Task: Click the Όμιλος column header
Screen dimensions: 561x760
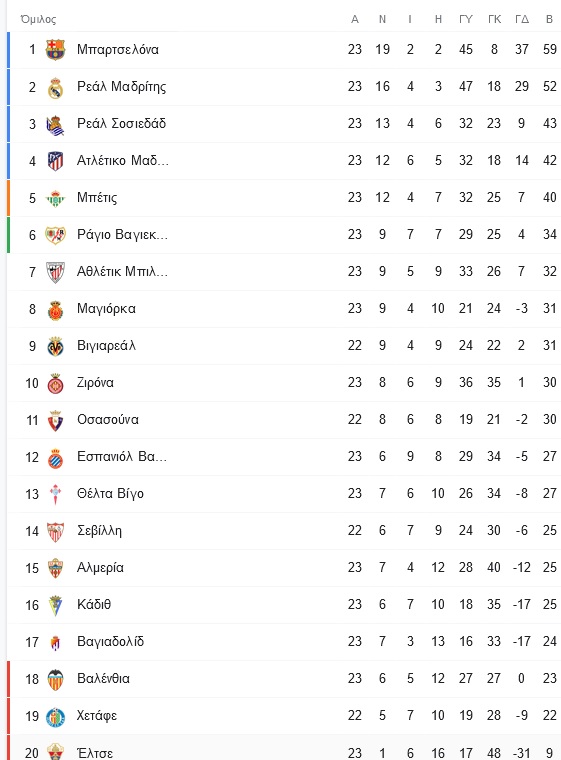Action: 38,19
